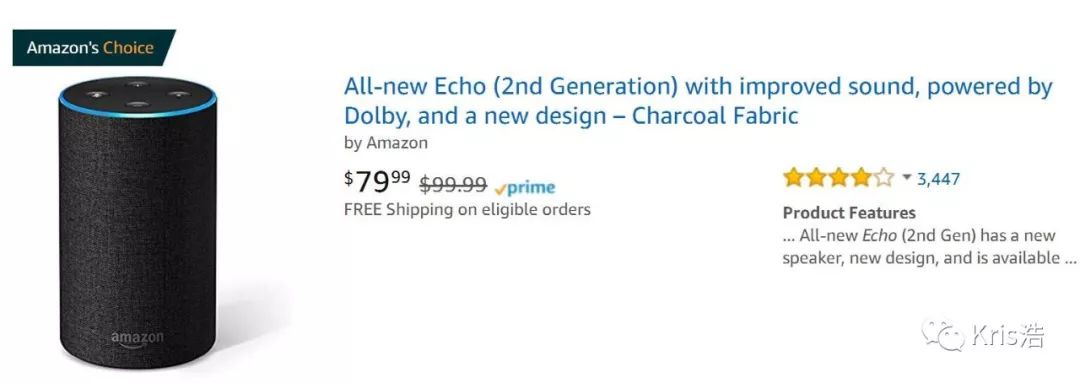Click the empty fifth rating star
Image resolution: width=1080 pixels, height=383 pixels.
tap(884, 178)
